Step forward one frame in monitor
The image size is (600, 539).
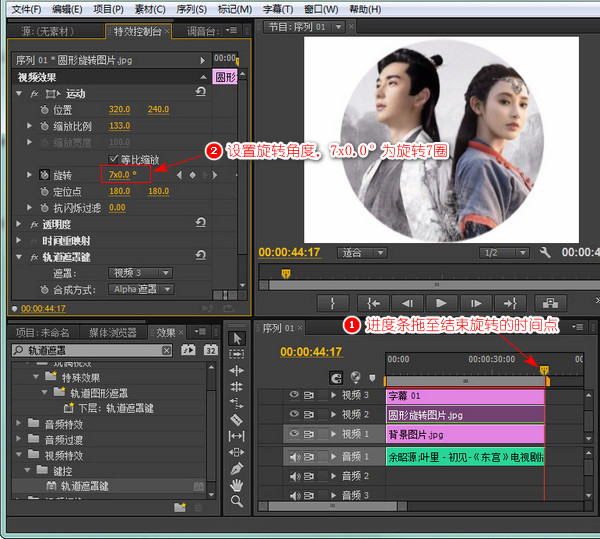point(476,303)
